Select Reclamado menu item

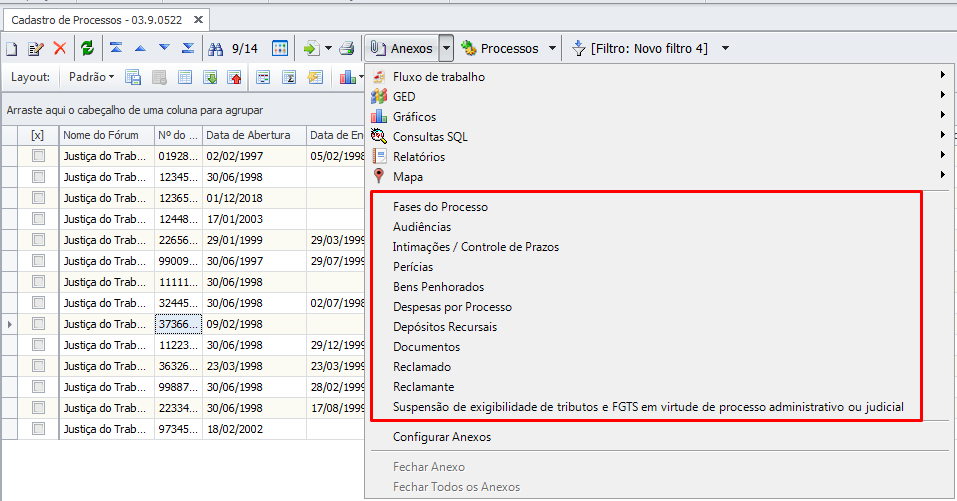point(422,367)
